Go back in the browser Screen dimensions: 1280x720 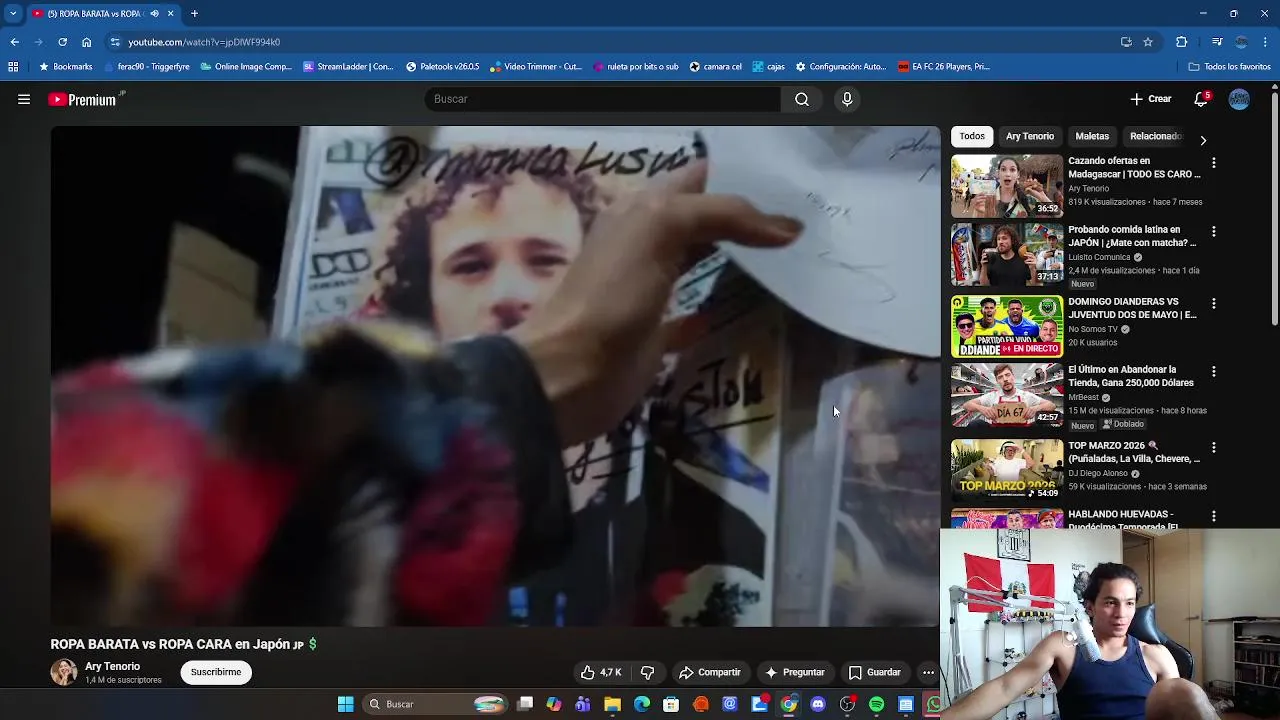coord(14,42)
